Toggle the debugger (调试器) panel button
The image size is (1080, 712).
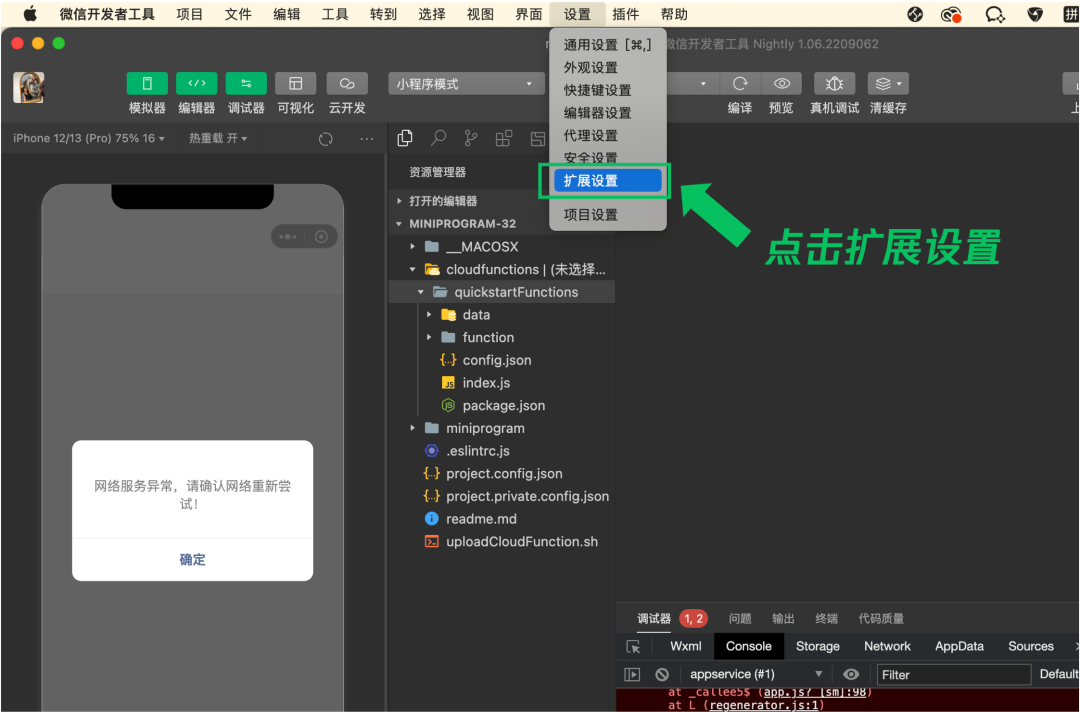point(246,83)
